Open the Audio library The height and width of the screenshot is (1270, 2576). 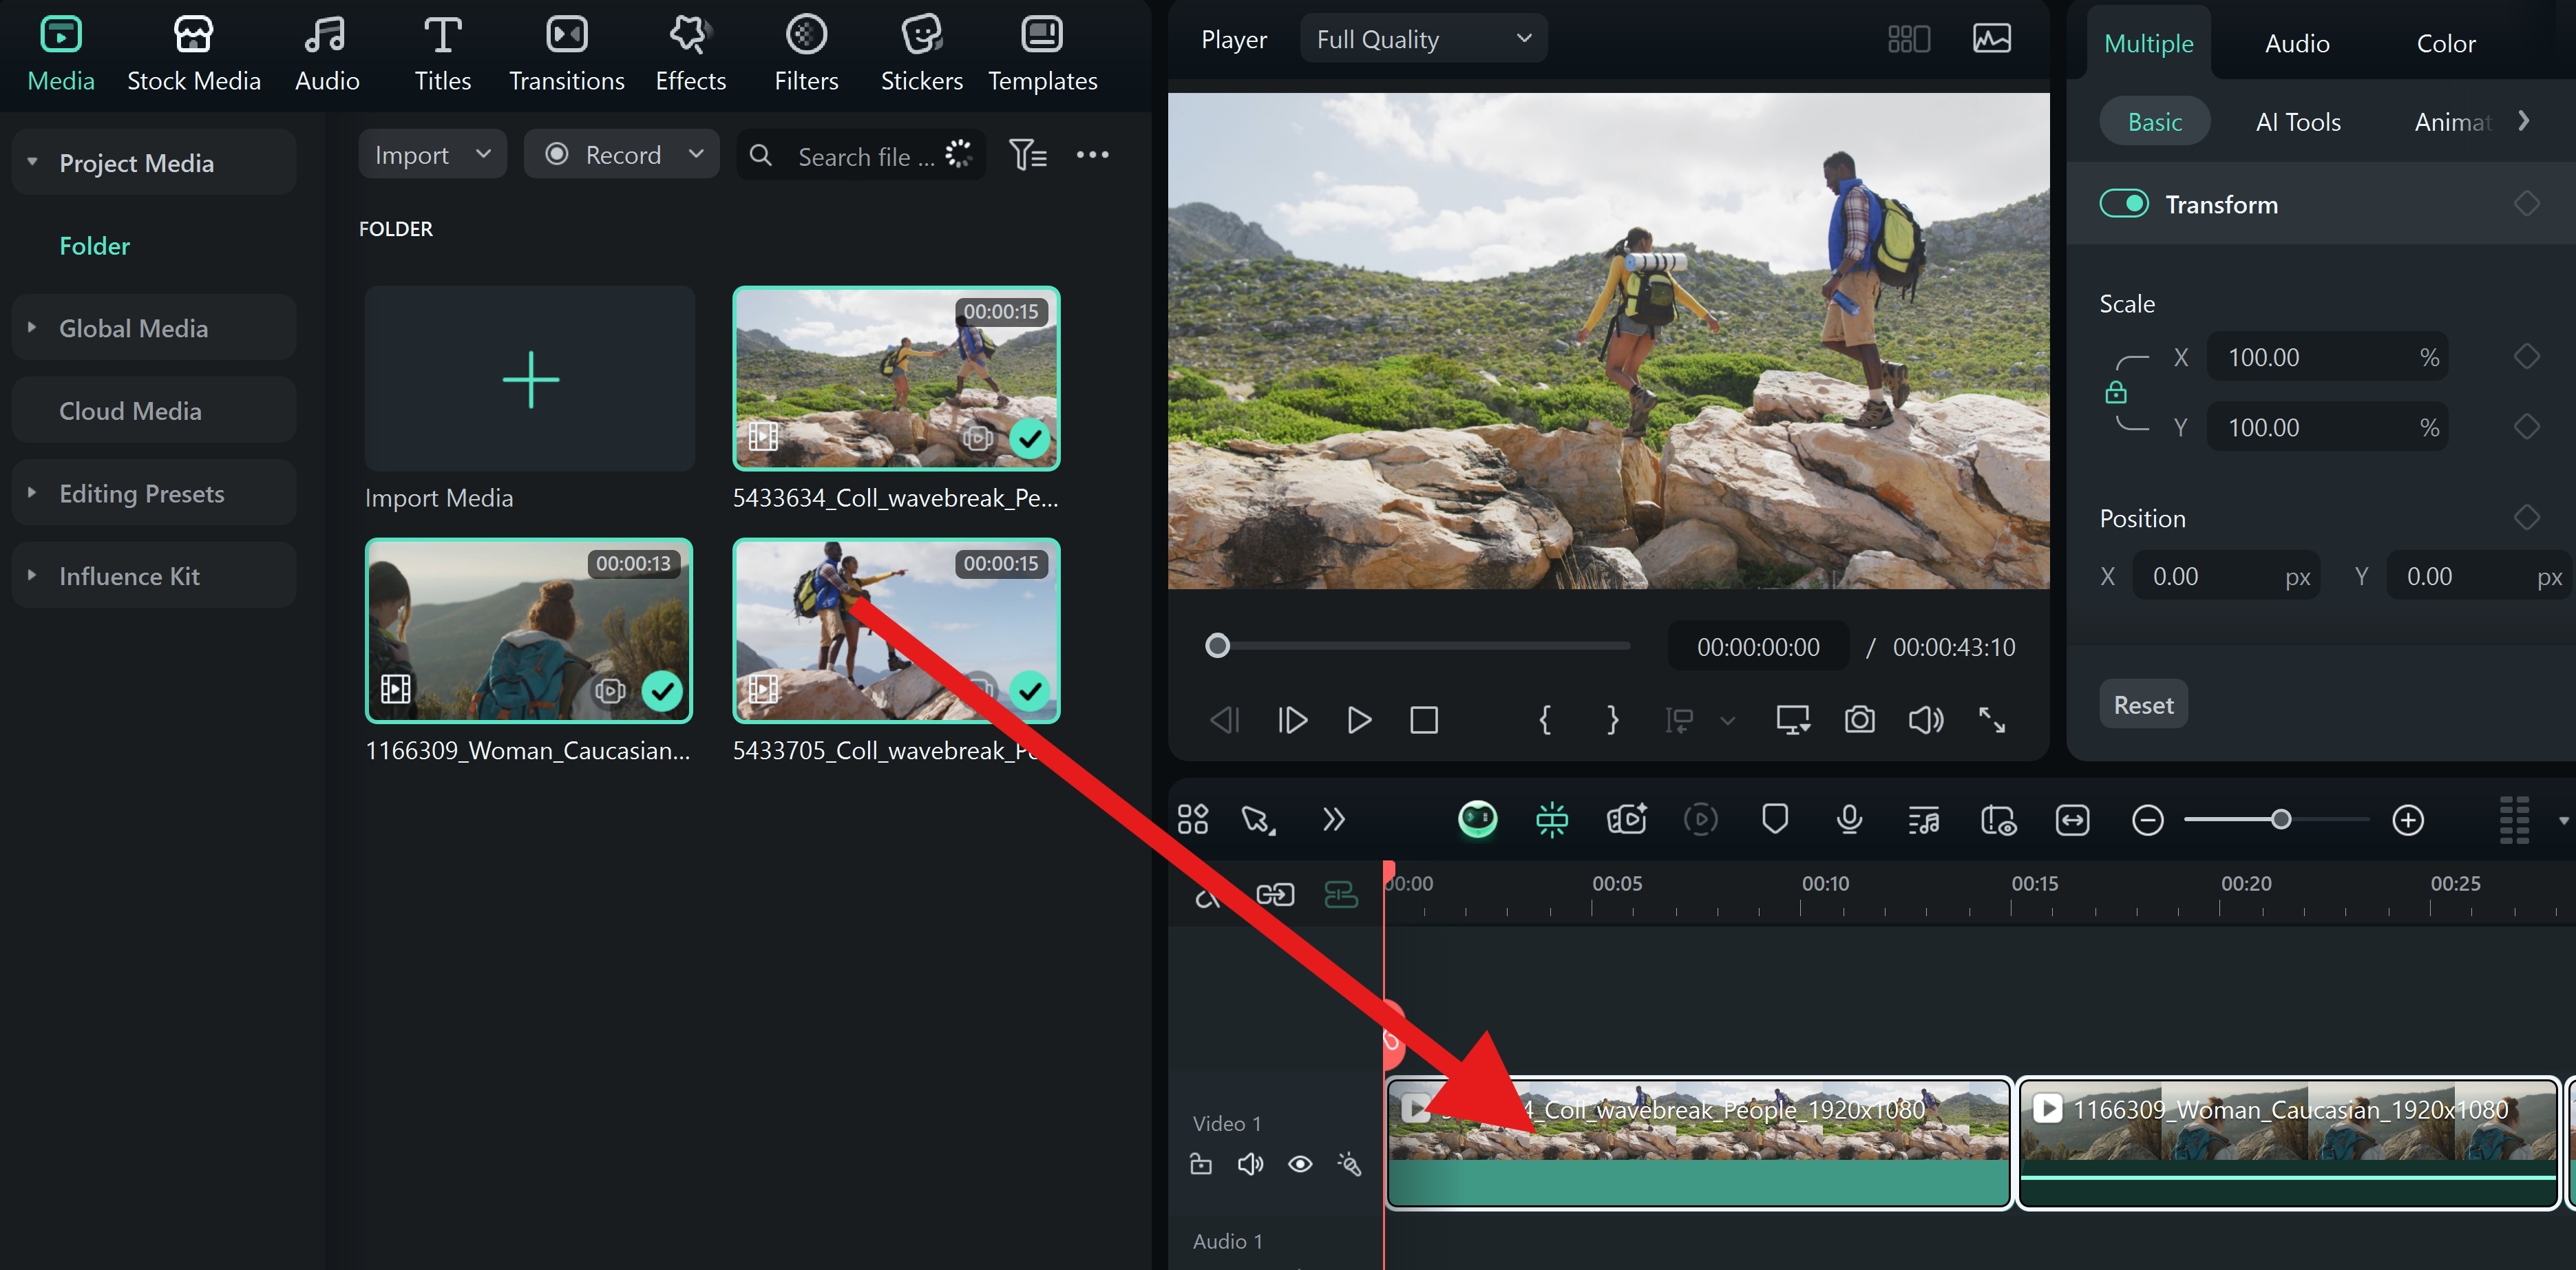(326, 54)
